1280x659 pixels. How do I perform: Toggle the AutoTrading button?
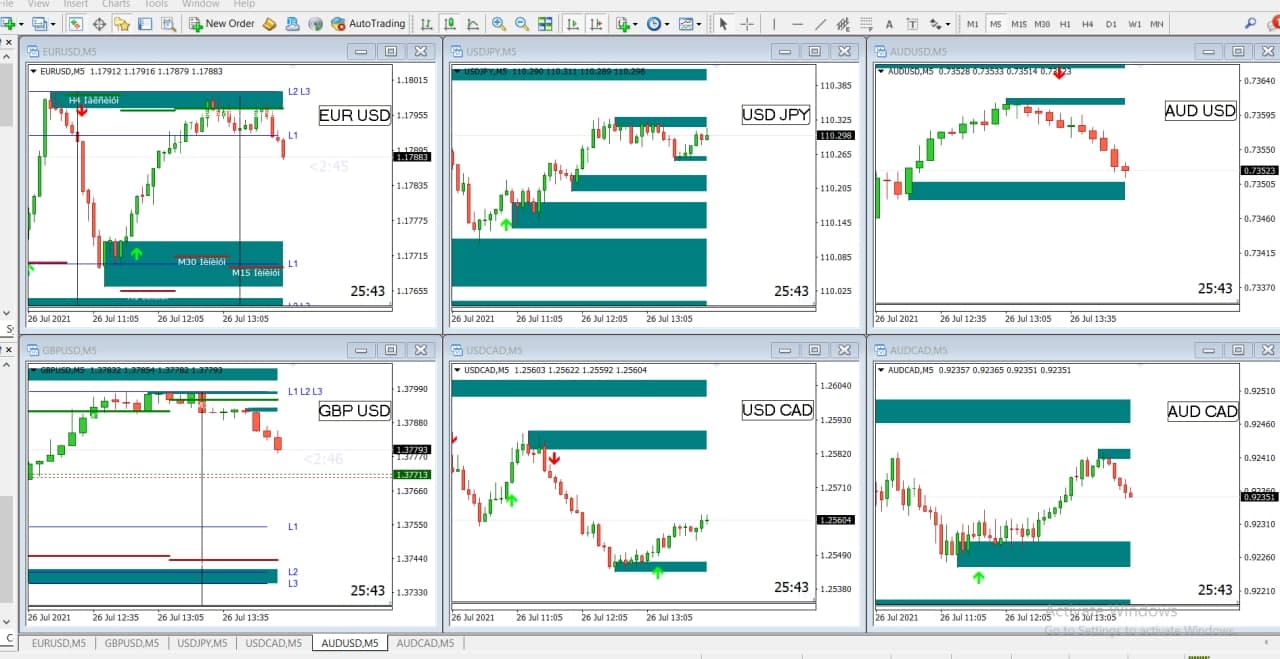point(368,23)
